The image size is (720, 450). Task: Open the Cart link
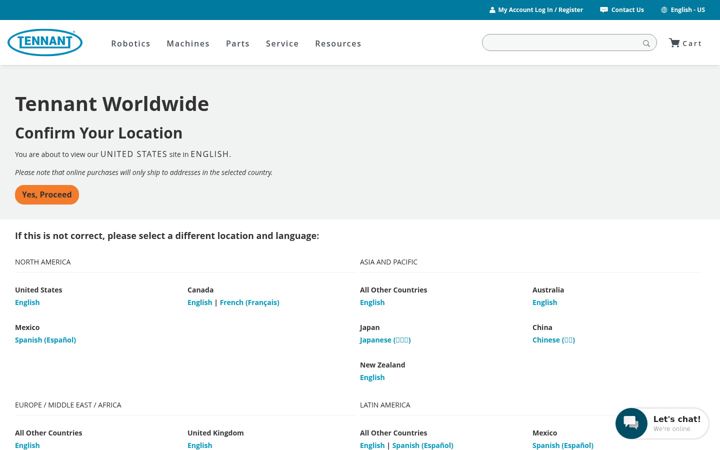coord(692,43)
